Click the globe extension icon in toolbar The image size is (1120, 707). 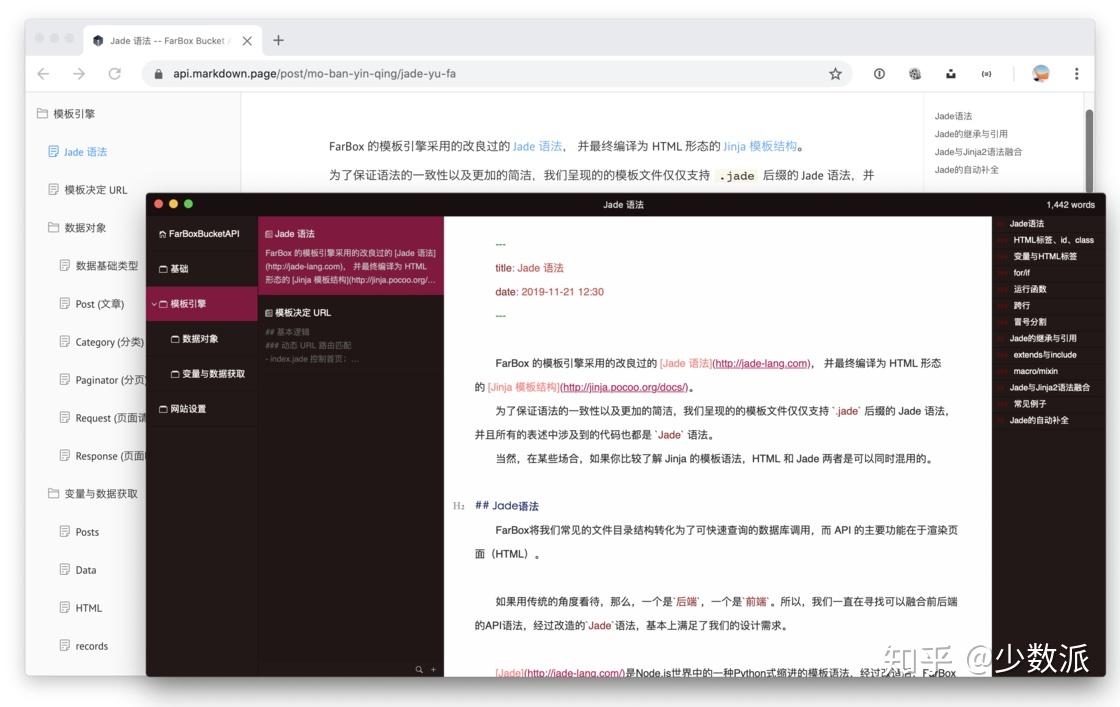tap(915, 74)
